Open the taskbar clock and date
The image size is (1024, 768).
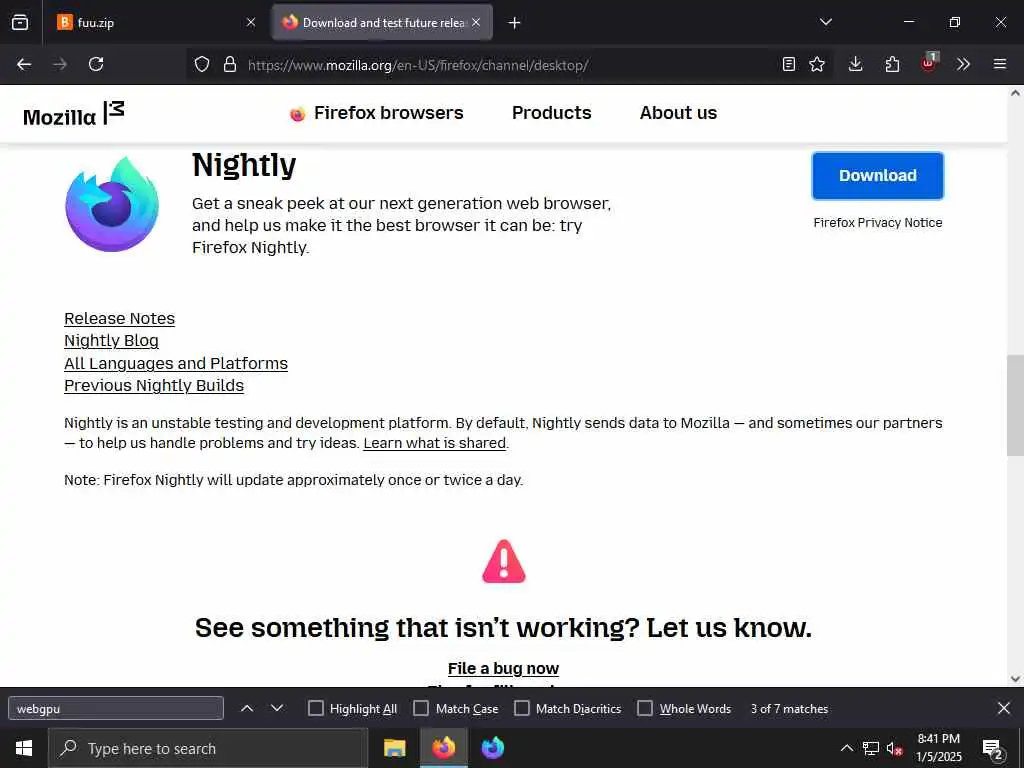938,748
